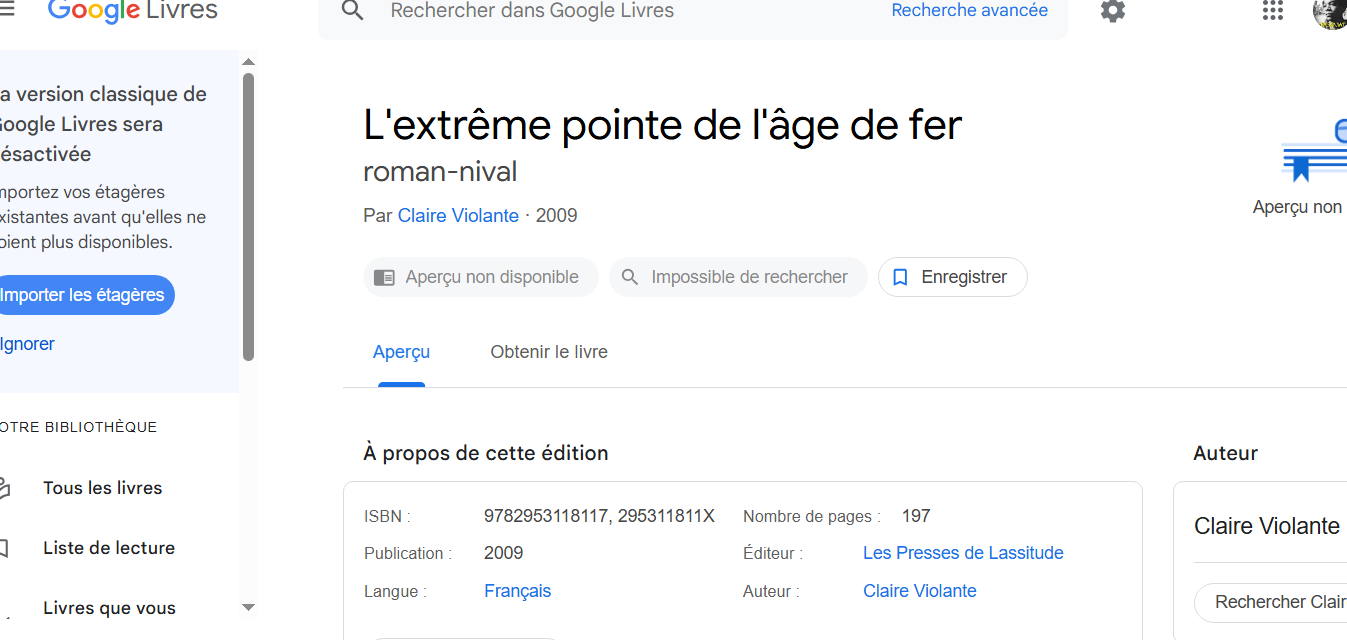The height and width of the screenshot is (640, 1347).
Task: Click the Recherche avancée link
Action: click(x=969, y=11)
